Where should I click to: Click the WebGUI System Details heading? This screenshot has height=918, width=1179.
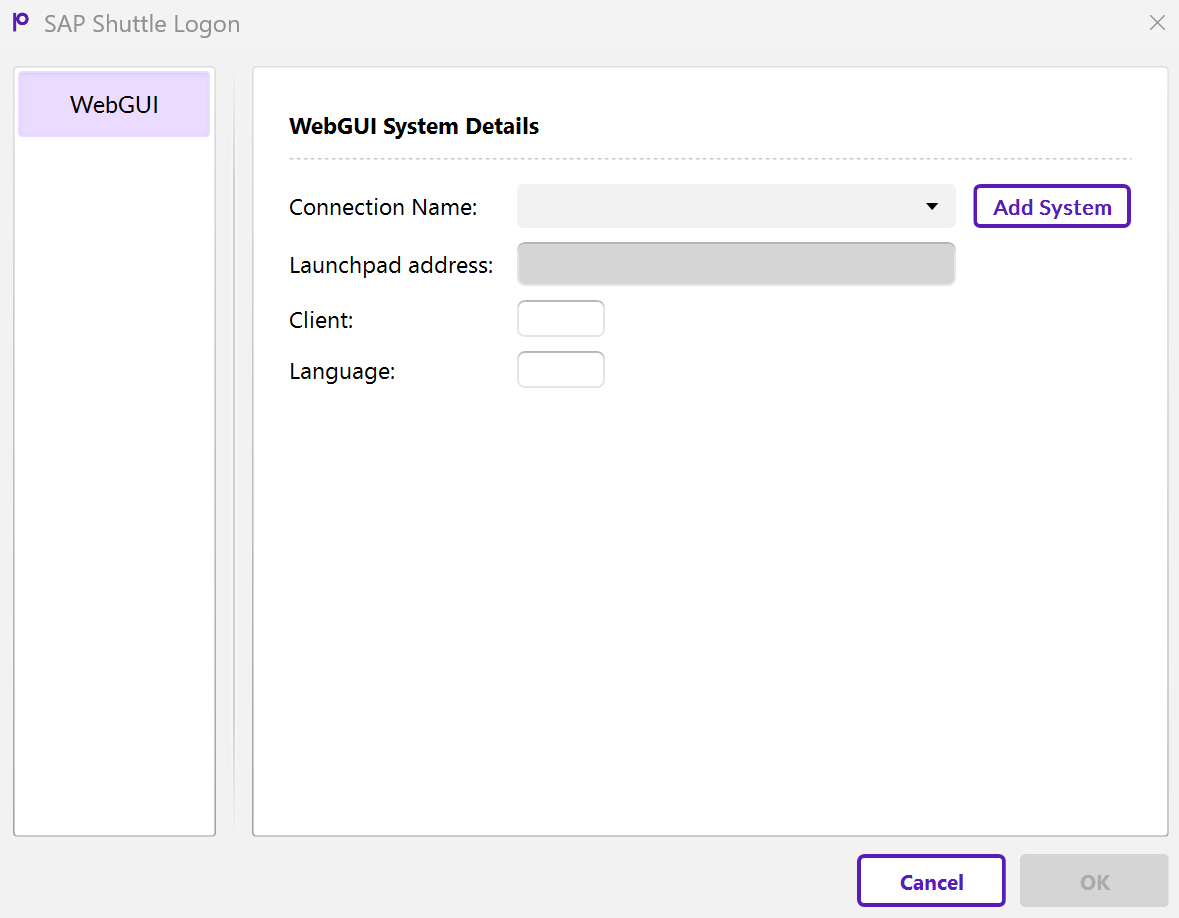pyautogui.click(x=414, y=126)
